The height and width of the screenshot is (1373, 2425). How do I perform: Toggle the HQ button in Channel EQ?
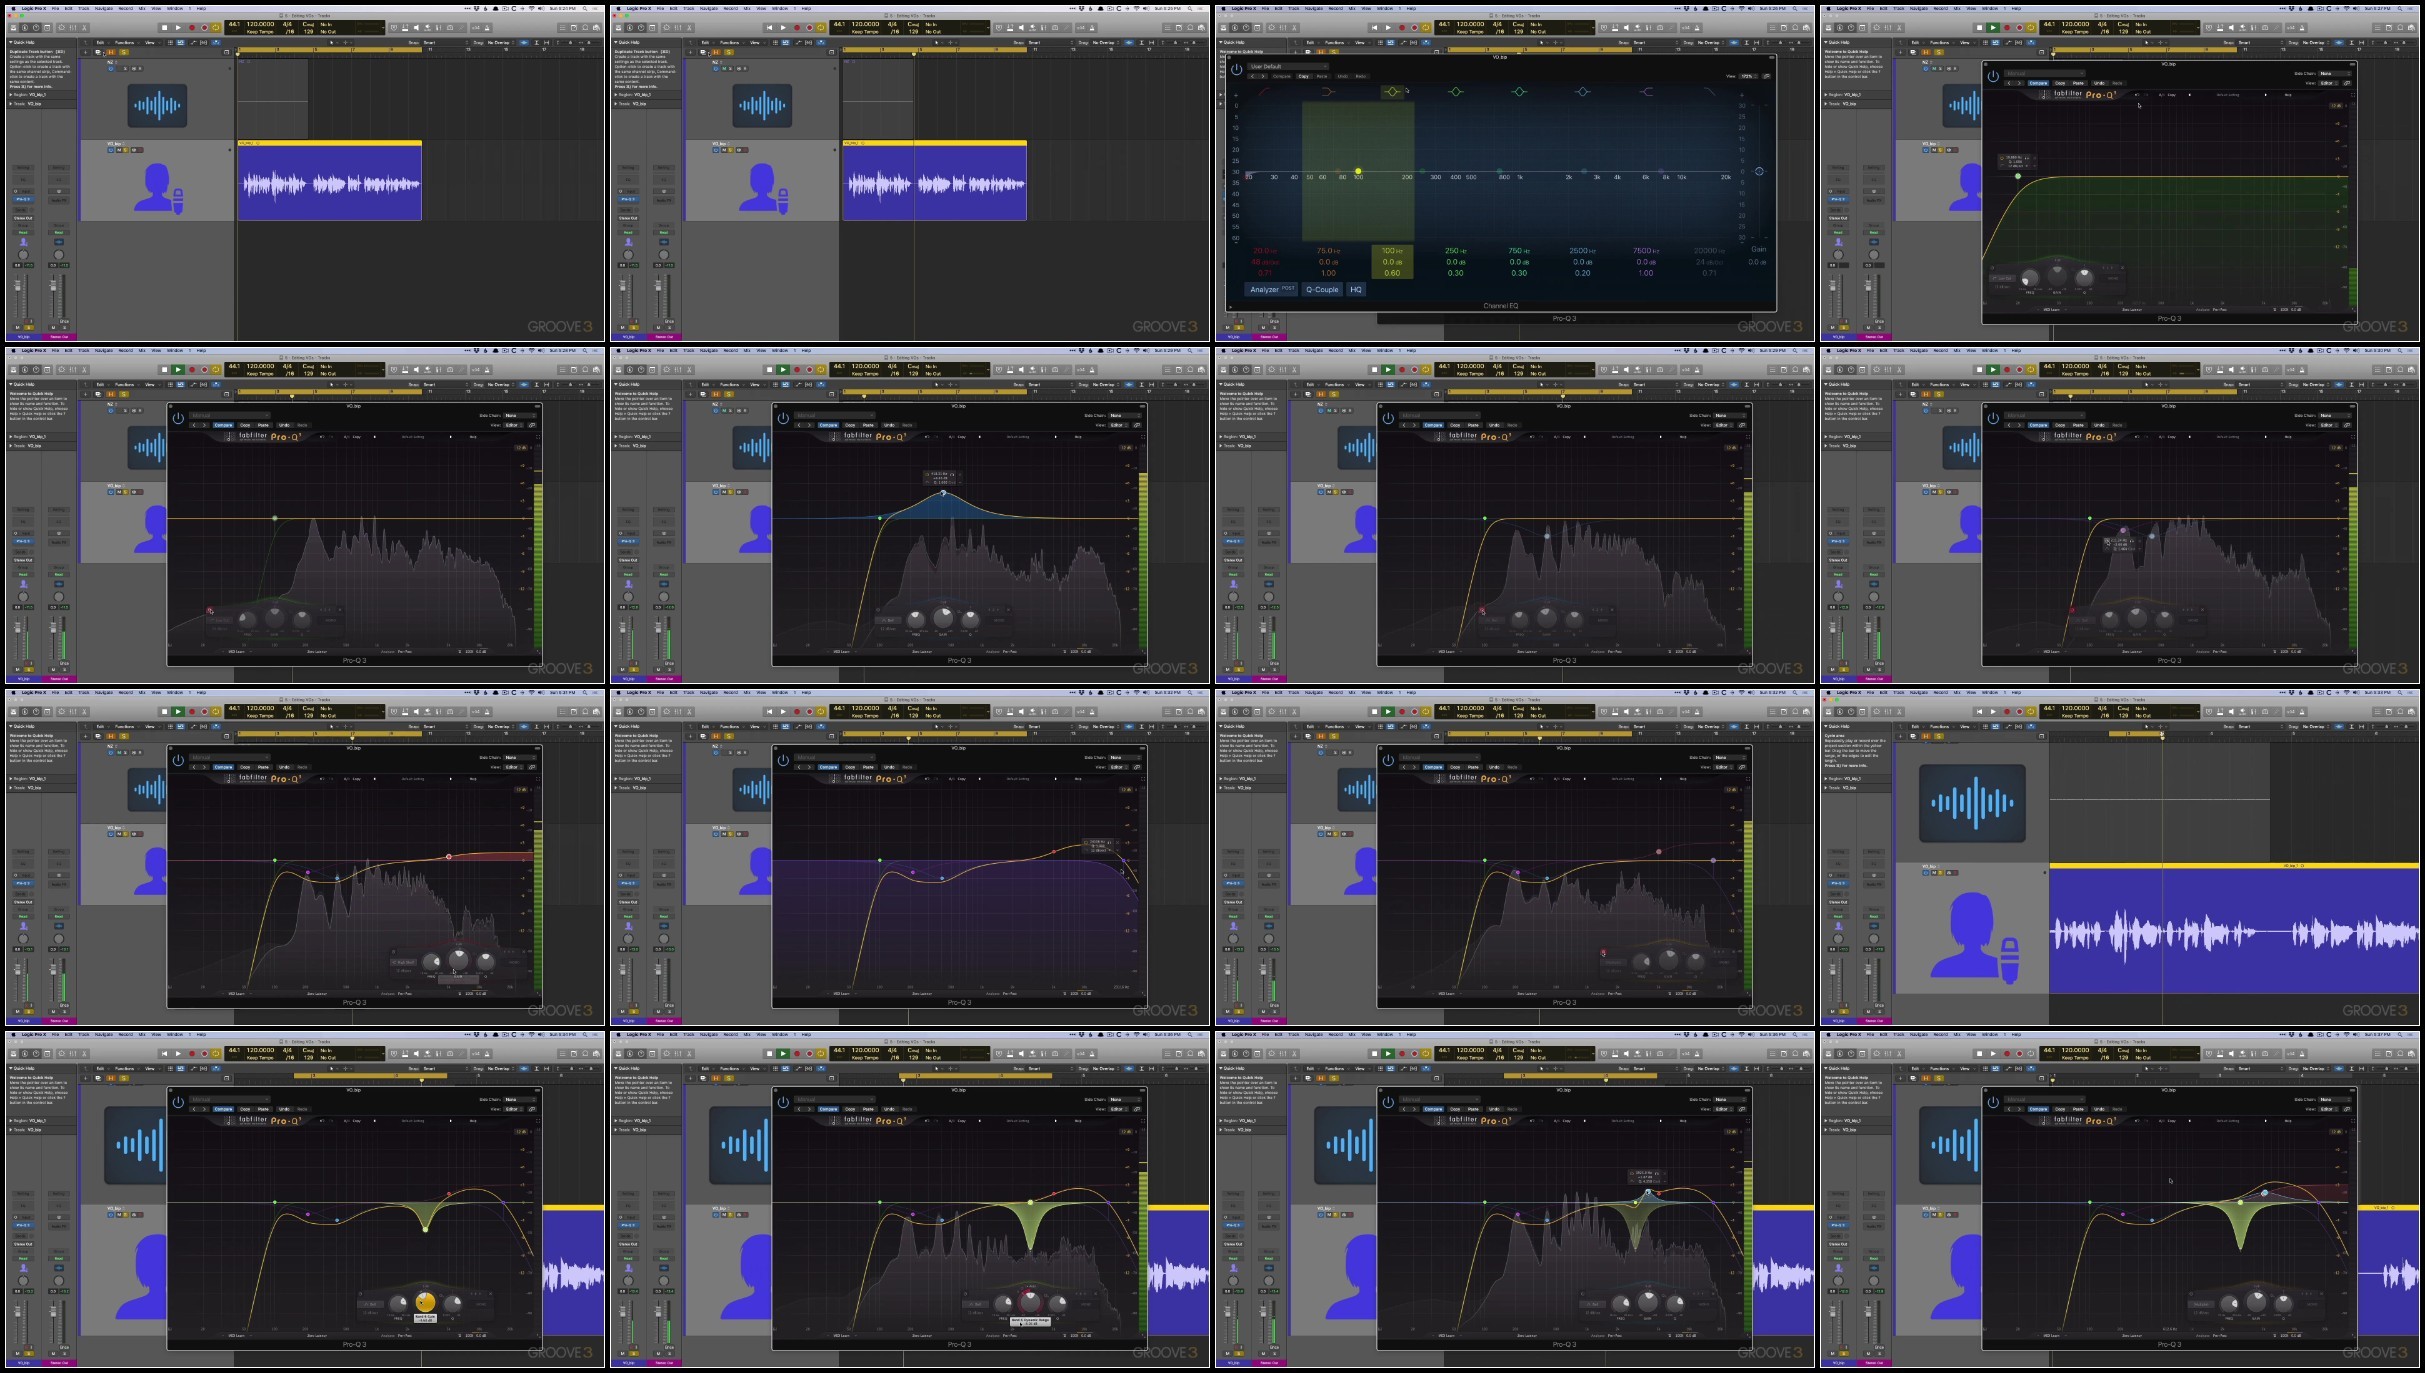1356,289
